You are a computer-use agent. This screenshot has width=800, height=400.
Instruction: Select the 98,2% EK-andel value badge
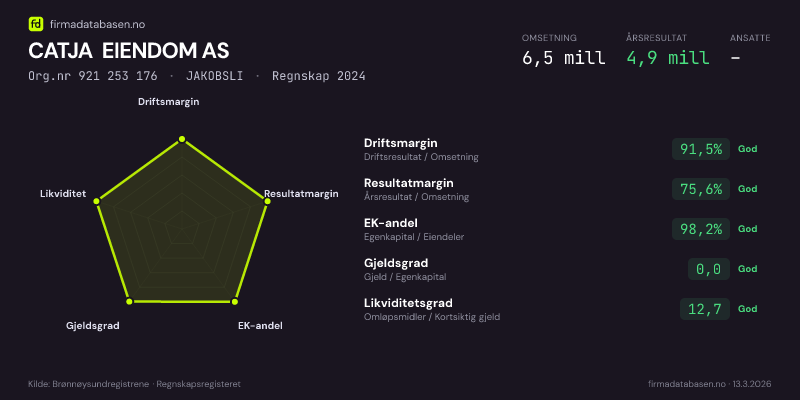700,229
